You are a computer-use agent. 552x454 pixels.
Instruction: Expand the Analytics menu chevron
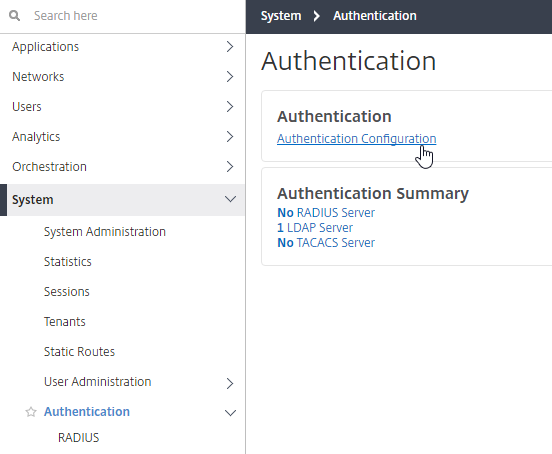click(x=230, y=137)
